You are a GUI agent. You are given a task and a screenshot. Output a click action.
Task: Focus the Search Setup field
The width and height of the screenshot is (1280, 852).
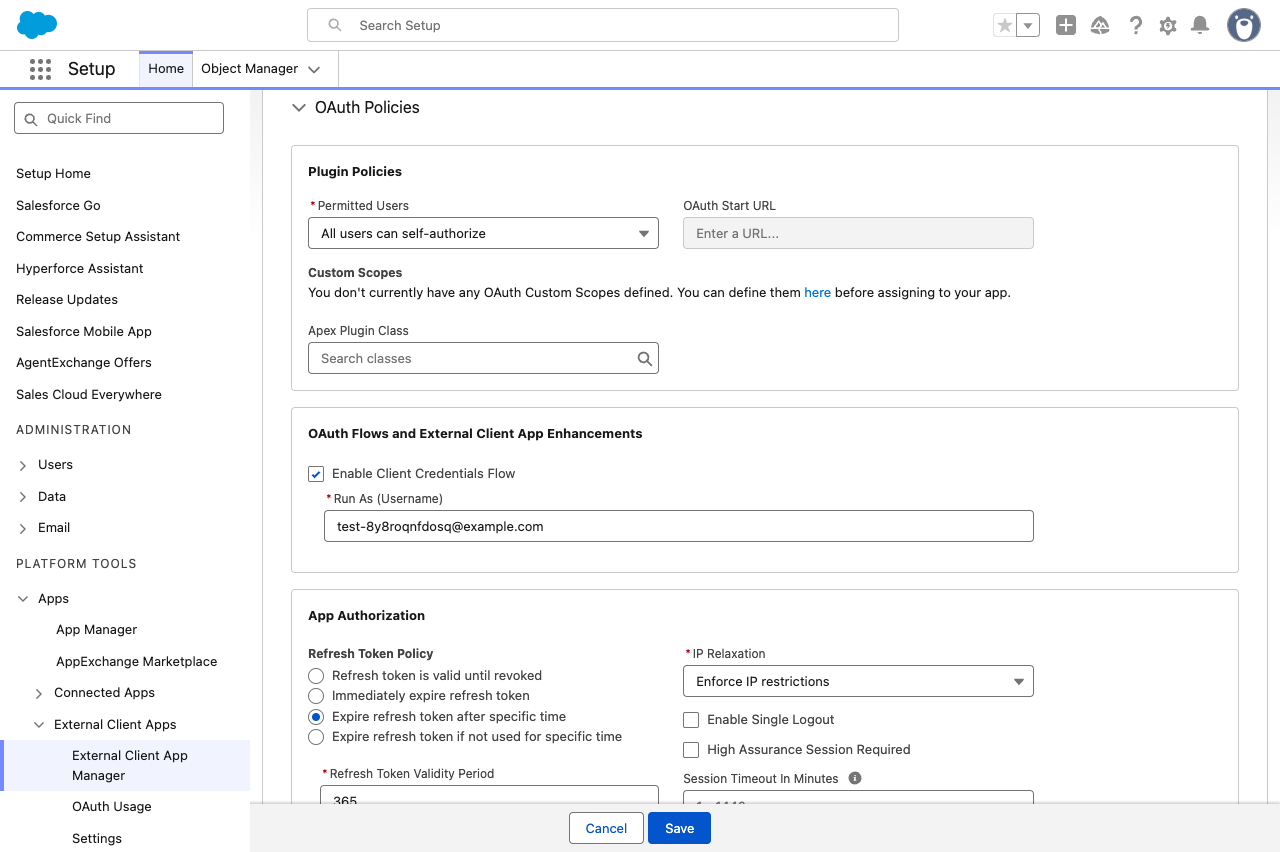[x=603, y=25]
